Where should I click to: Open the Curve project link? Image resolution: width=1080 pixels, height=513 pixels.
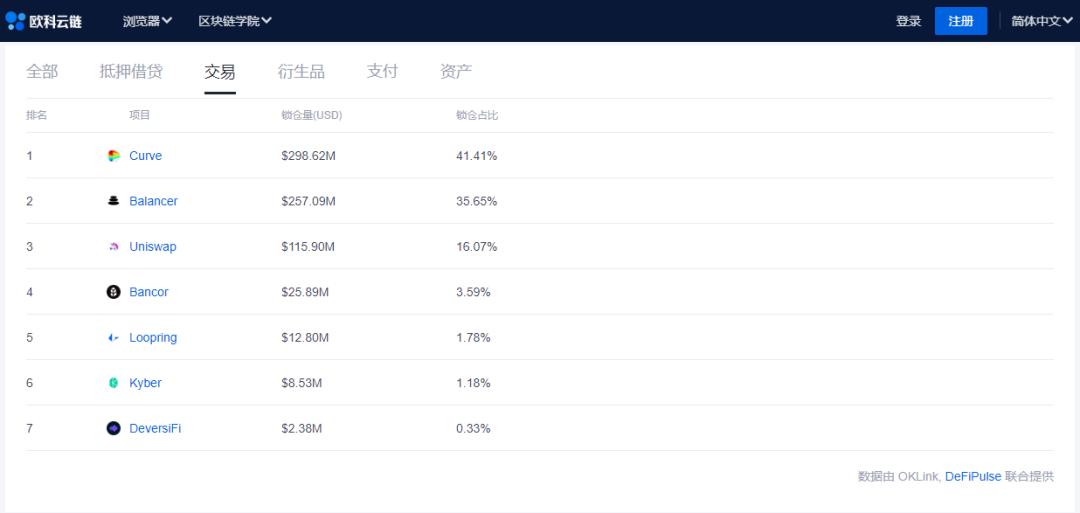click(145, 156)
